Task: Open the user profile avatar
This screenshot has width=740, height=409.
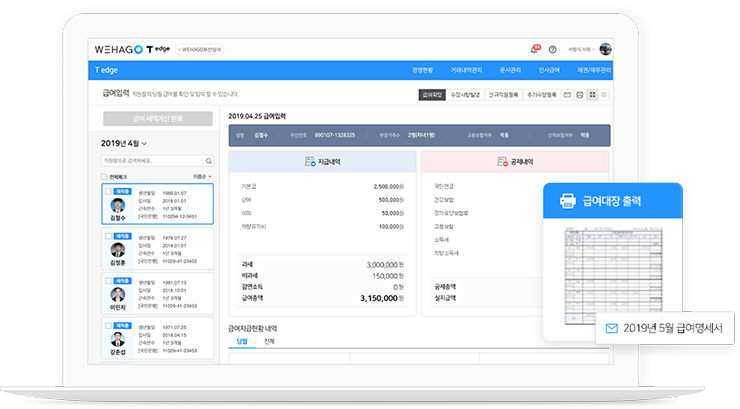Action: (x=606, y=48)
